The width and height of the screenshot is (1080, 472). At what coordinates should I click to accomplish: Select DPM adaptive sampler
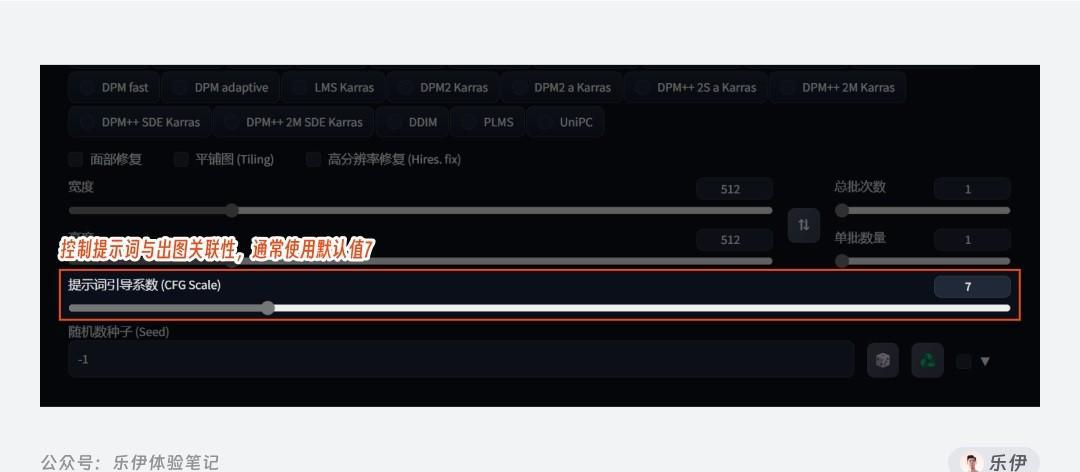(x=220, y=88)
